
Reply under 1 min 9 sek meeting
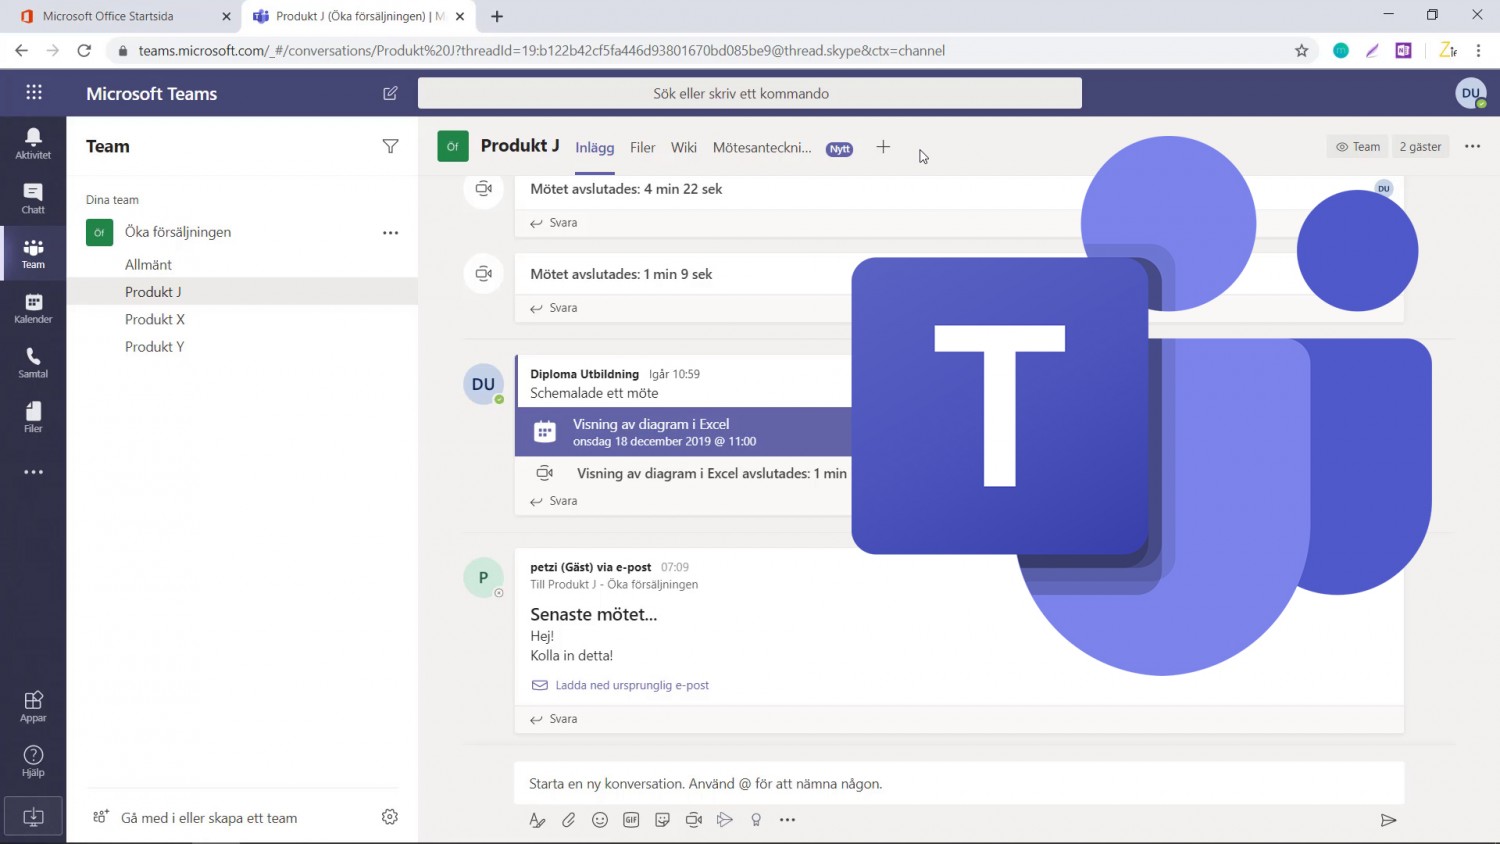554,308
